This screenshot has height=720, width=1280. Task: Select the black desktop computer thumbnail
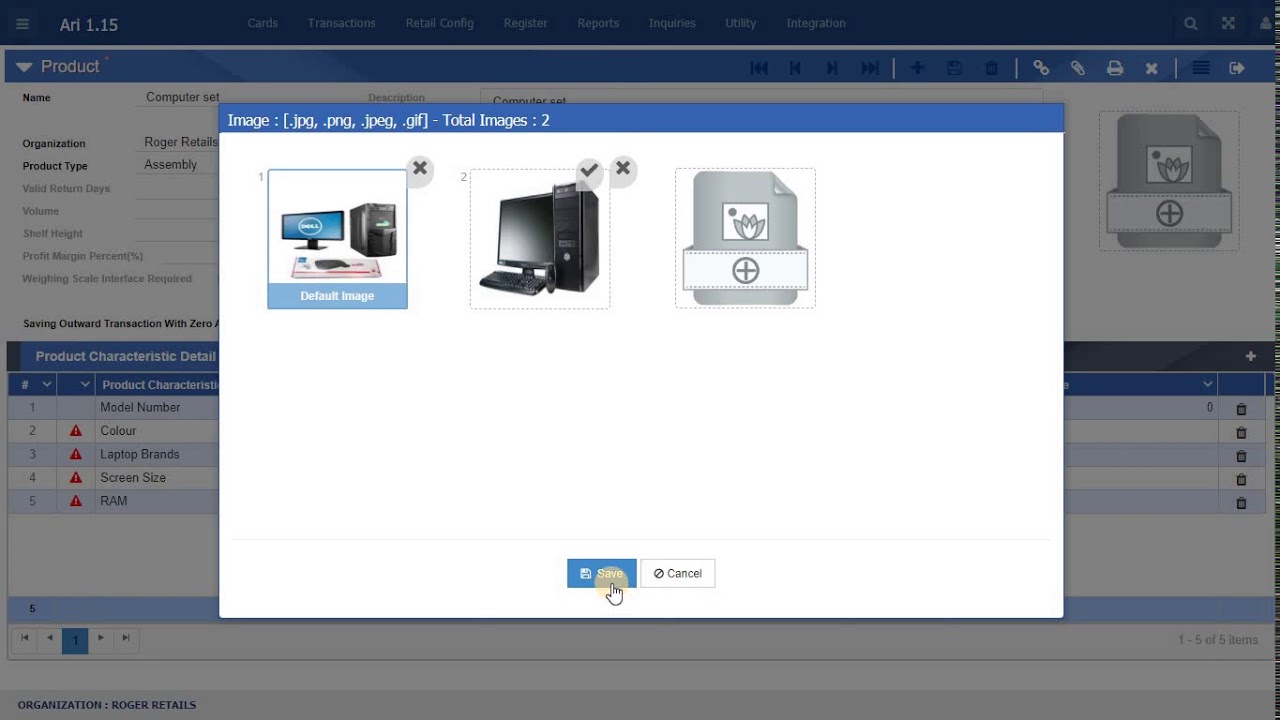coord(540,240)
